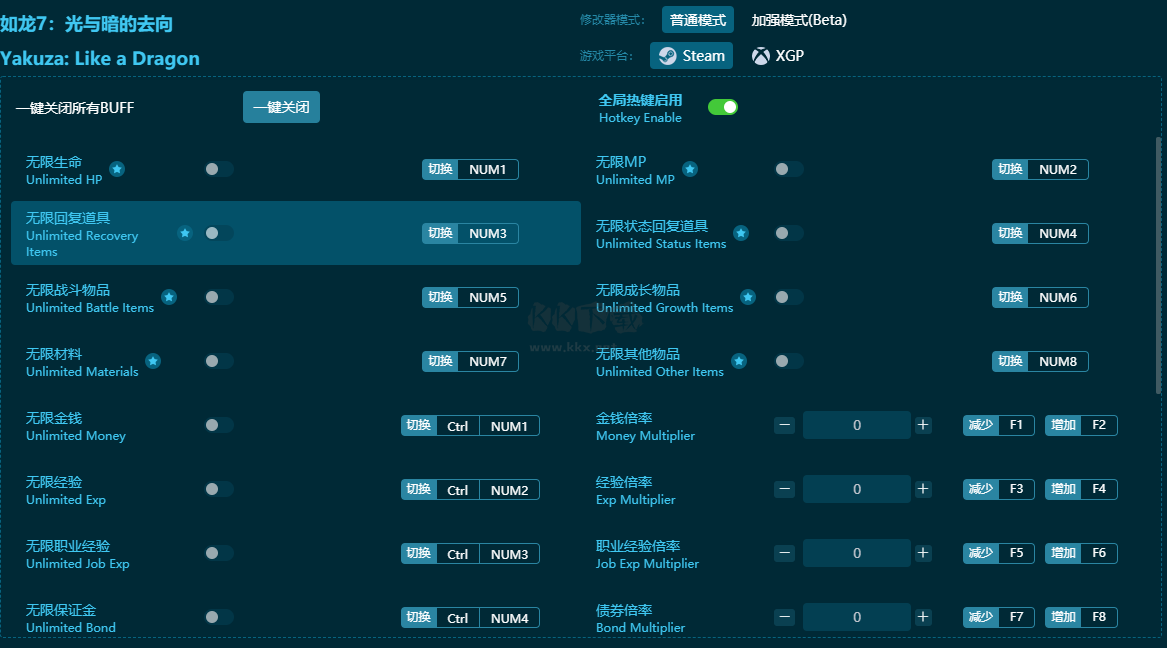Select the Steam platform option
The height and width of the screenshot is (648, 1167).
pos(691,56)
